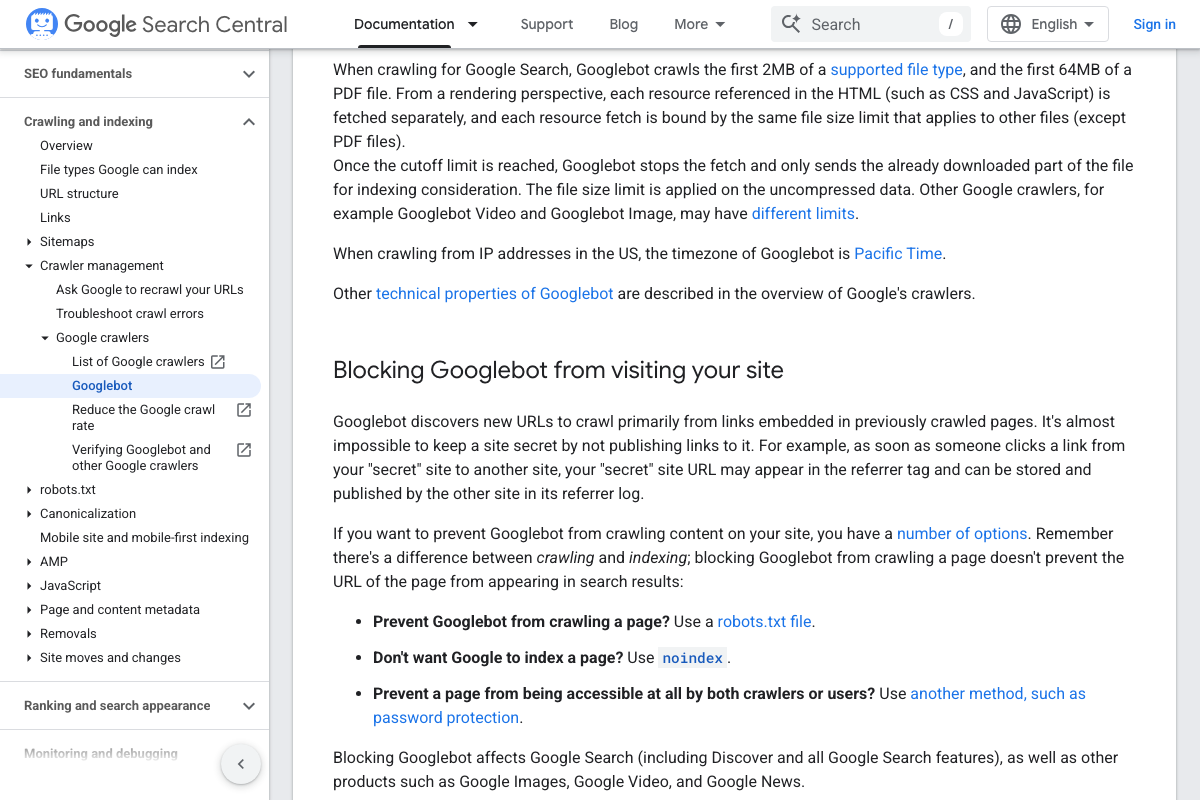Follow the Pacific Time link
The height and width of the screenshot is (800, 1200).
click(898, 254)
